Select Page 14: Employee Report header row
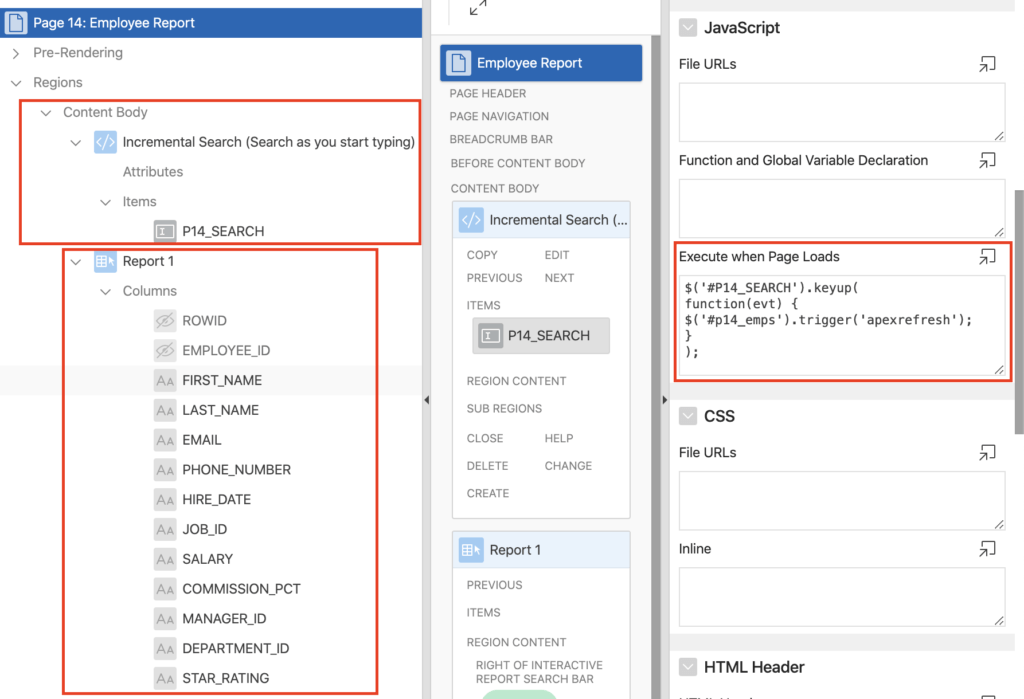The width and height of the screenshot is (1024, 699). tap(211, 22)
